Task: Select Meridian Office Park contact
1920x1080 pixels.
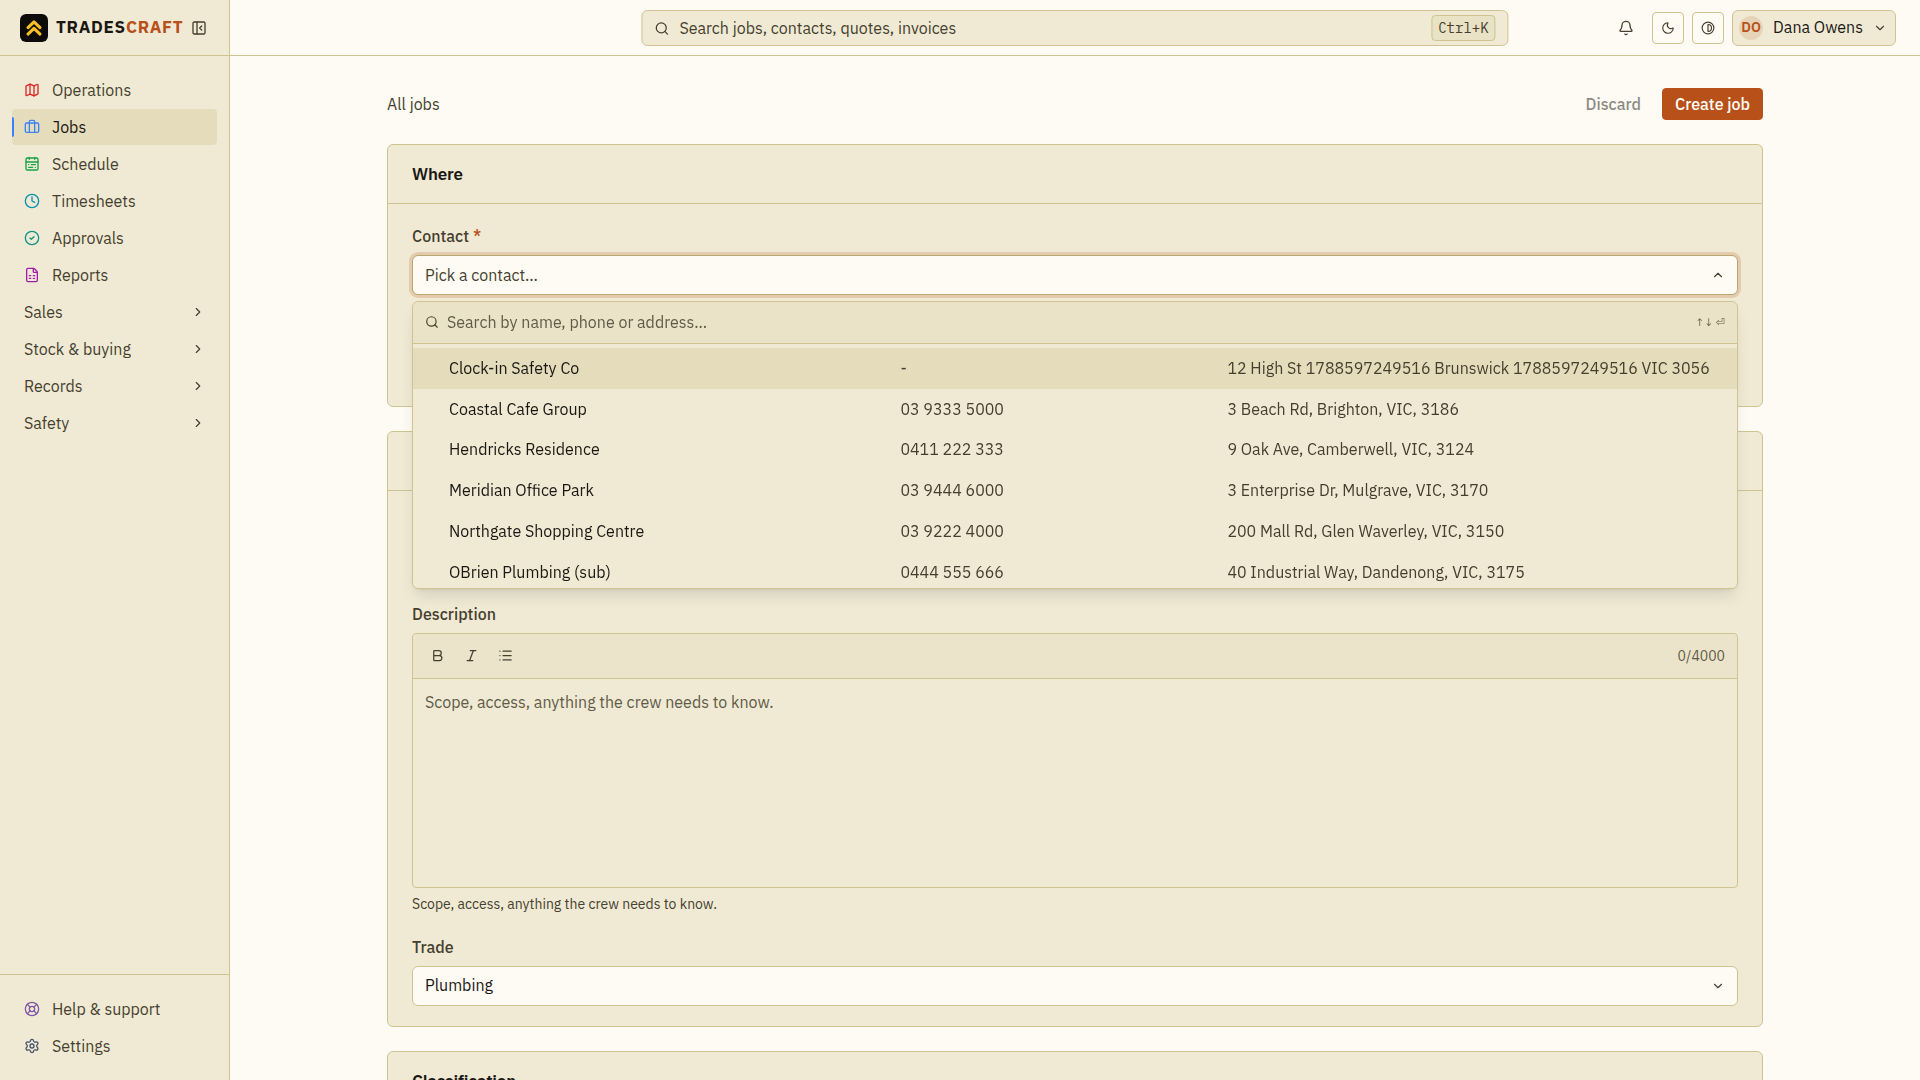Action: [x=1074, y=490]
